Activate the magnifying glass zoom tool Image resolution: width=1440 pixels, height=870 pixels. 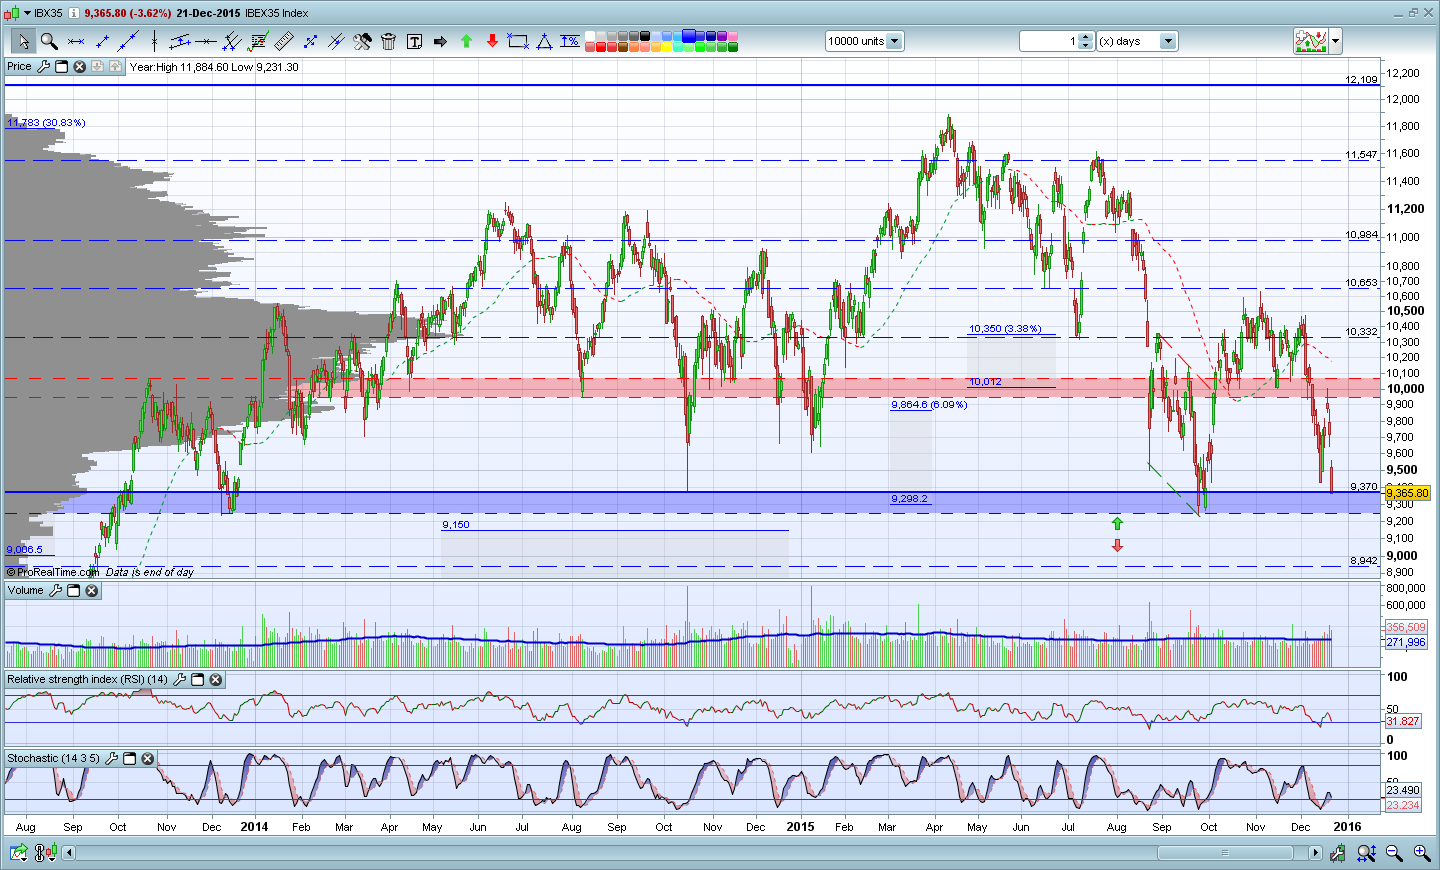point(49,41)
